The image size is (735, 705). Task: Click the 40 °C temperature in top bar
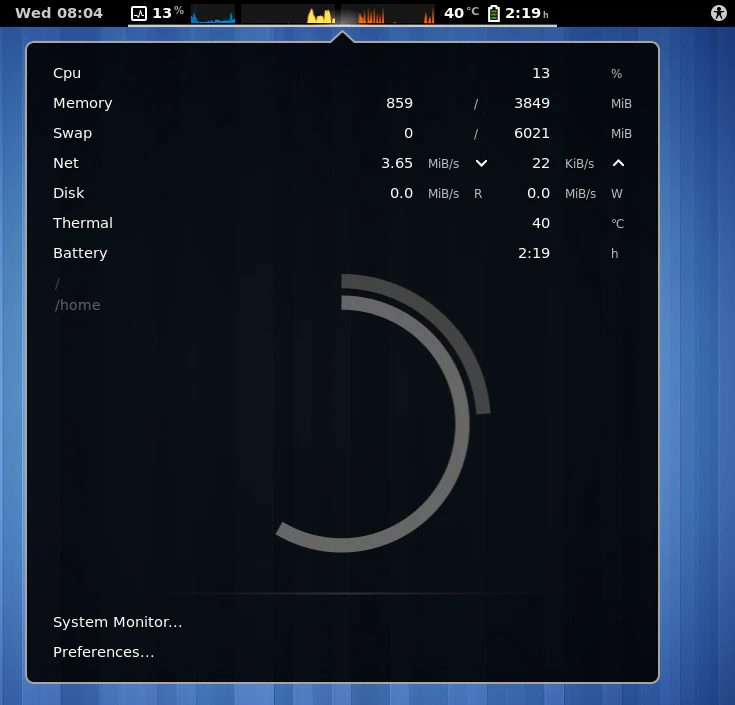[x=461, y=13]
